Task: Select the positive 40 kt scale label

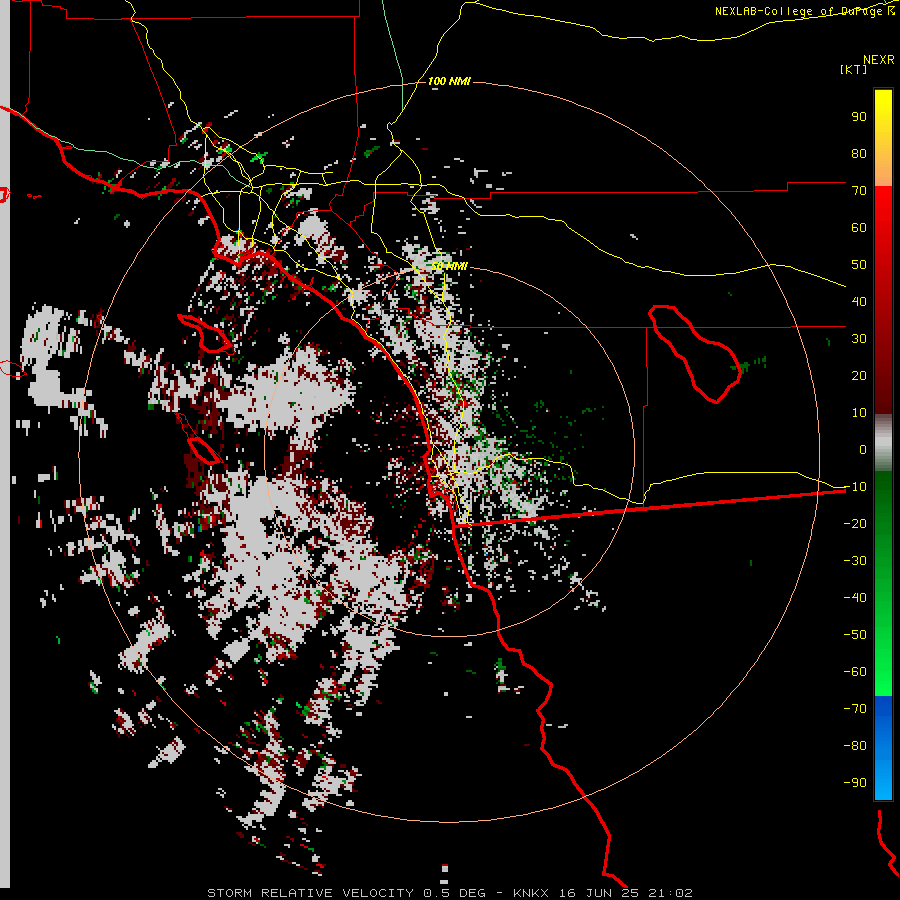Action: [859, 302]
